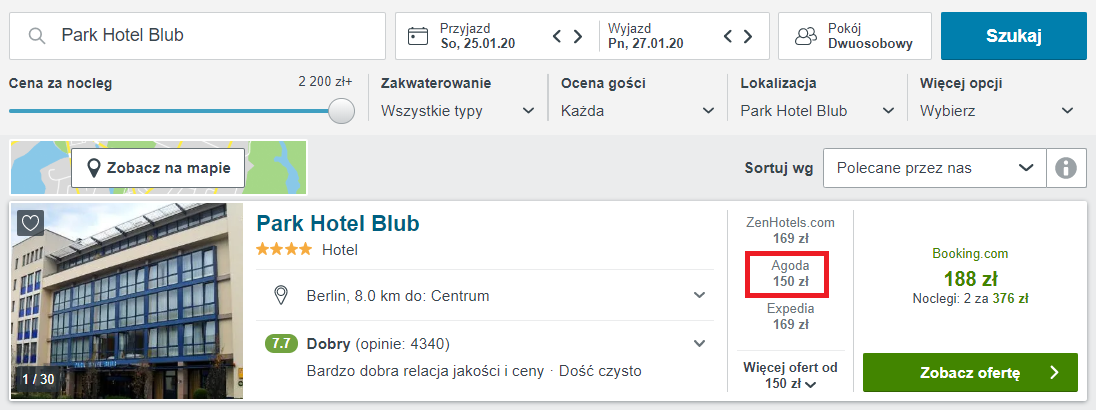
Task: Open the Lokalizacja filter dropdown
Action: 817,110
